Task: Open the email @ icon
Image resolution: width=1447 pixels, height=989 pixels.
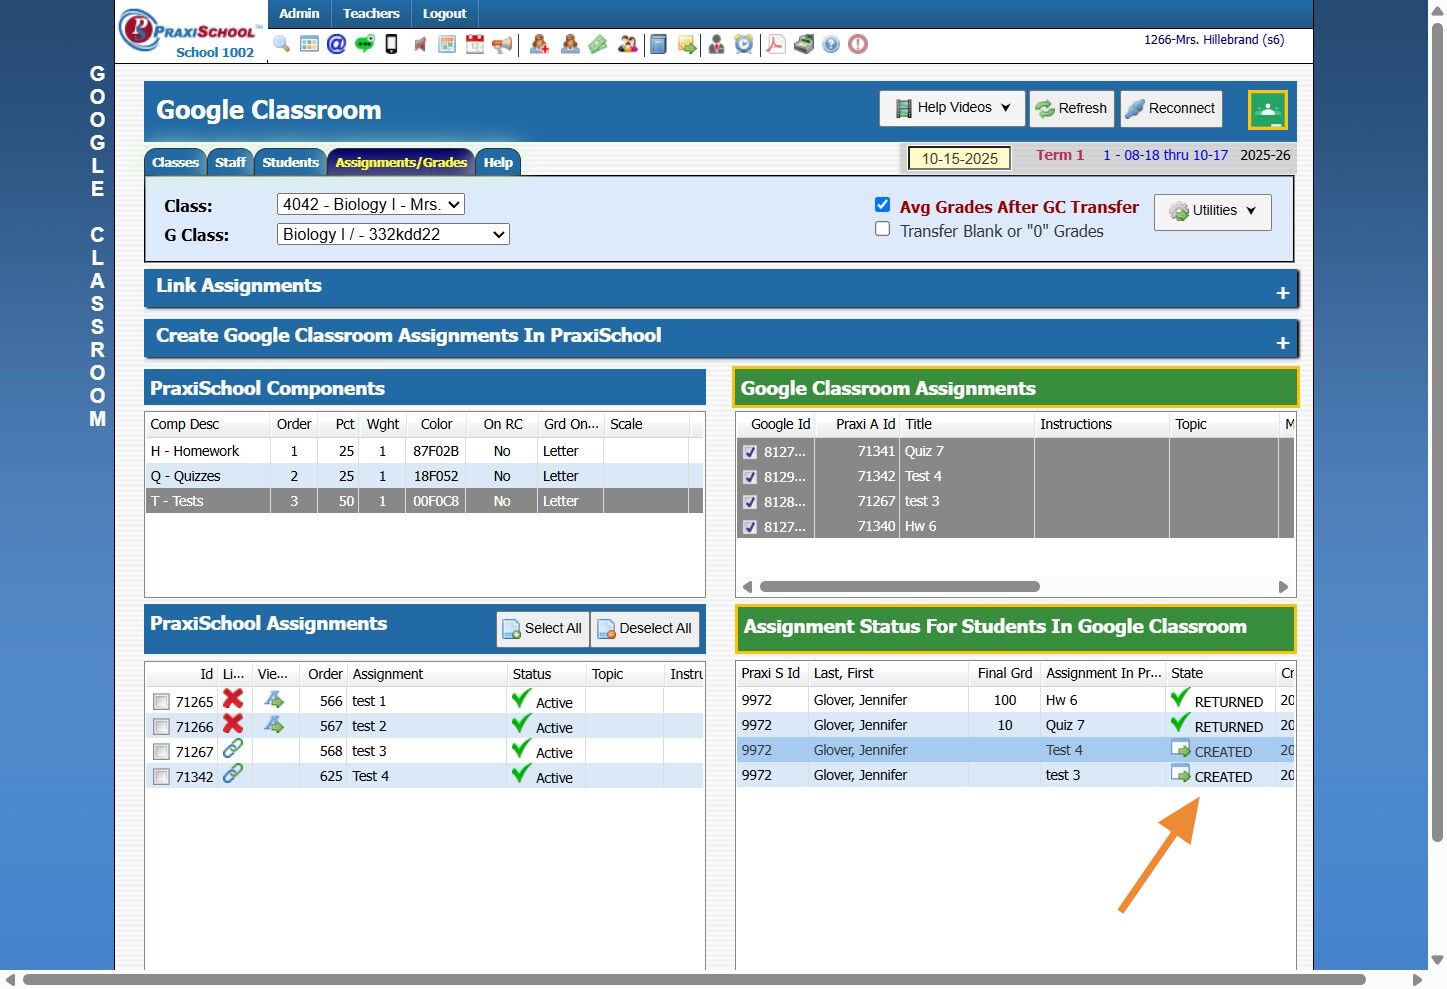Action: point(336,44)
